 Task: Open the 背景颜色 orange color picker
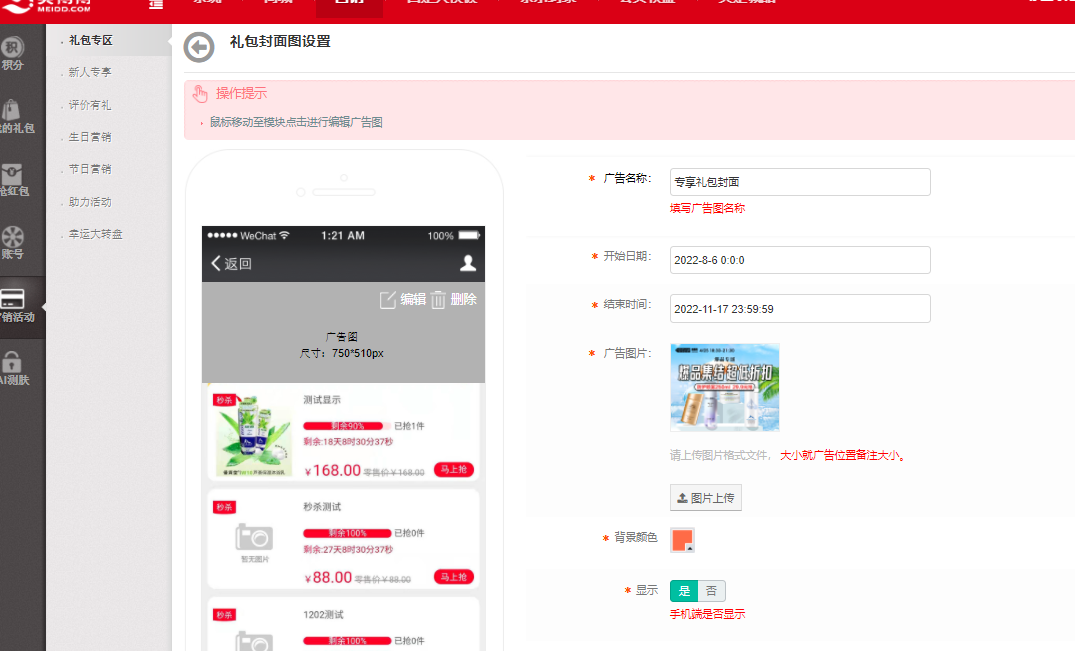pyautogui.click(x=682, y=540)
